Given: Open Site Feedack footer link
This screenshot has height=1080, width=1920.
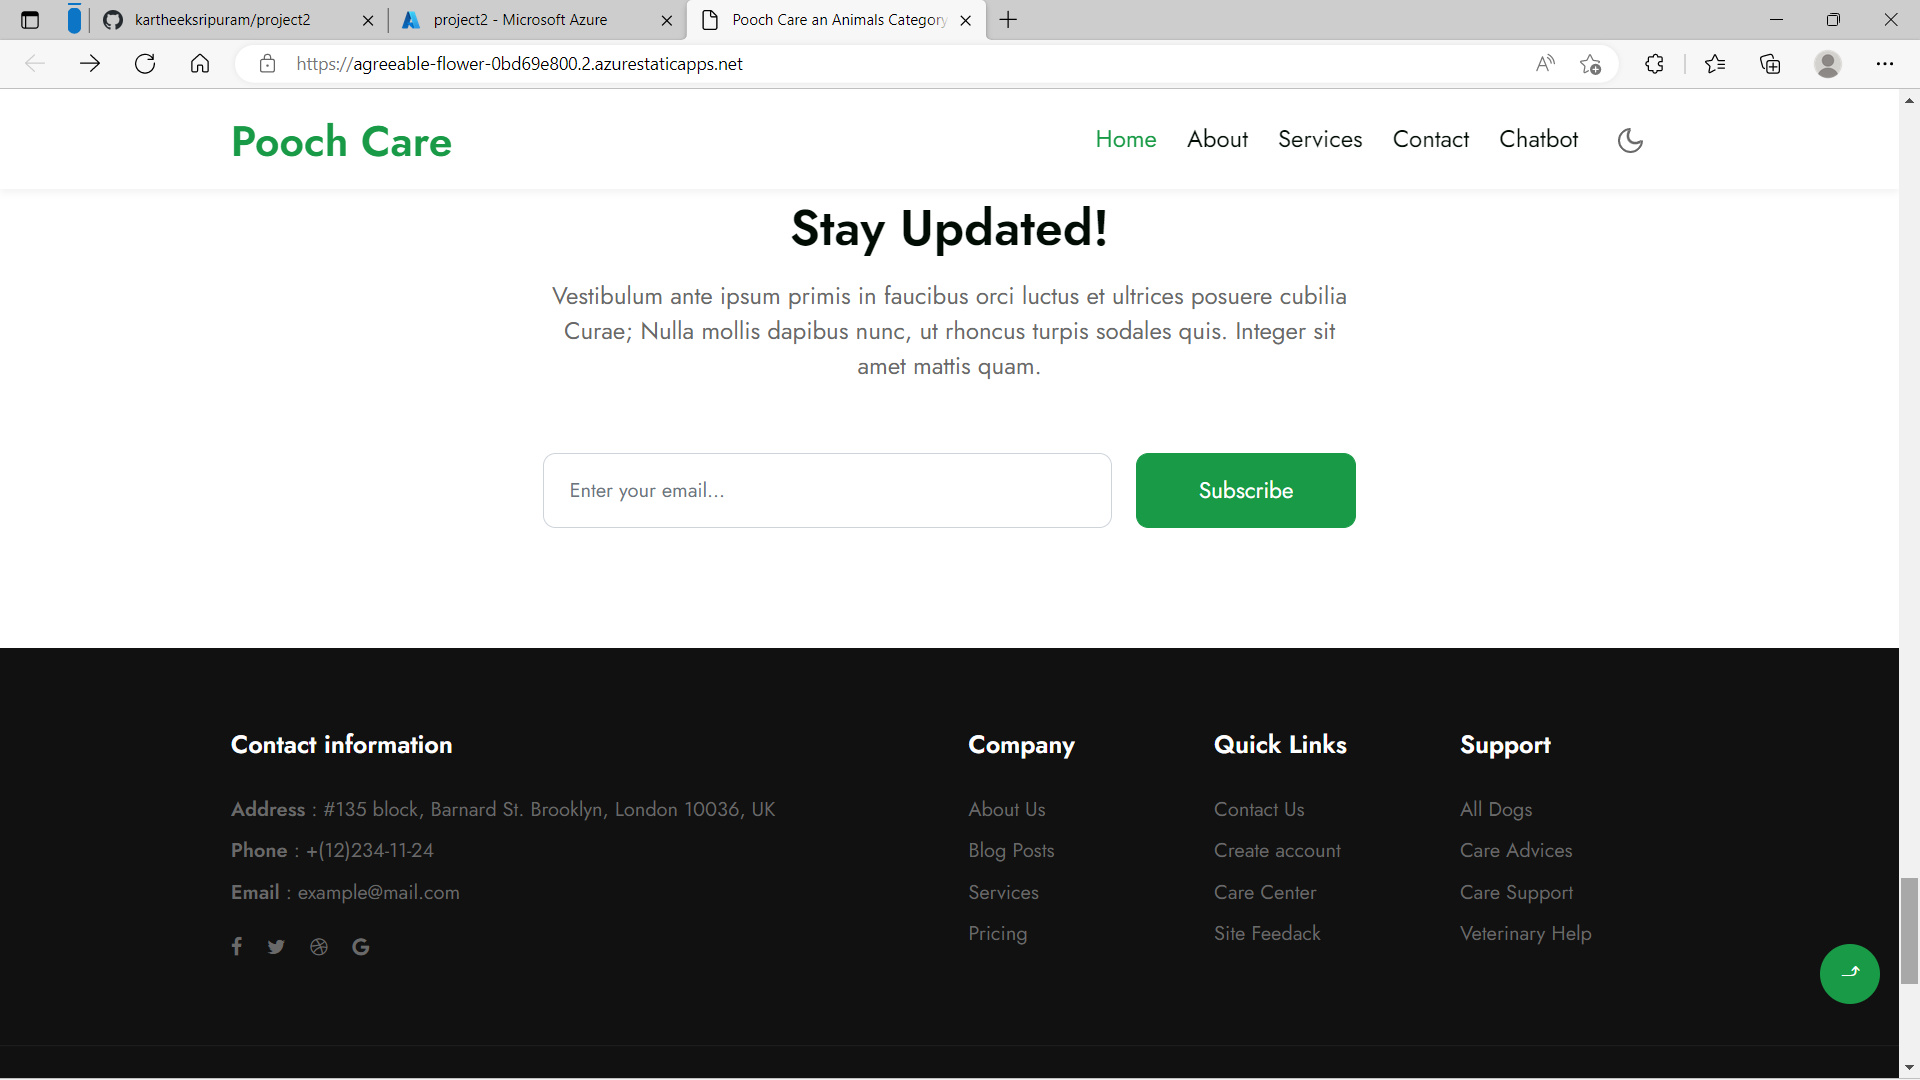Looking at the screenshot, I should 1267,933.
